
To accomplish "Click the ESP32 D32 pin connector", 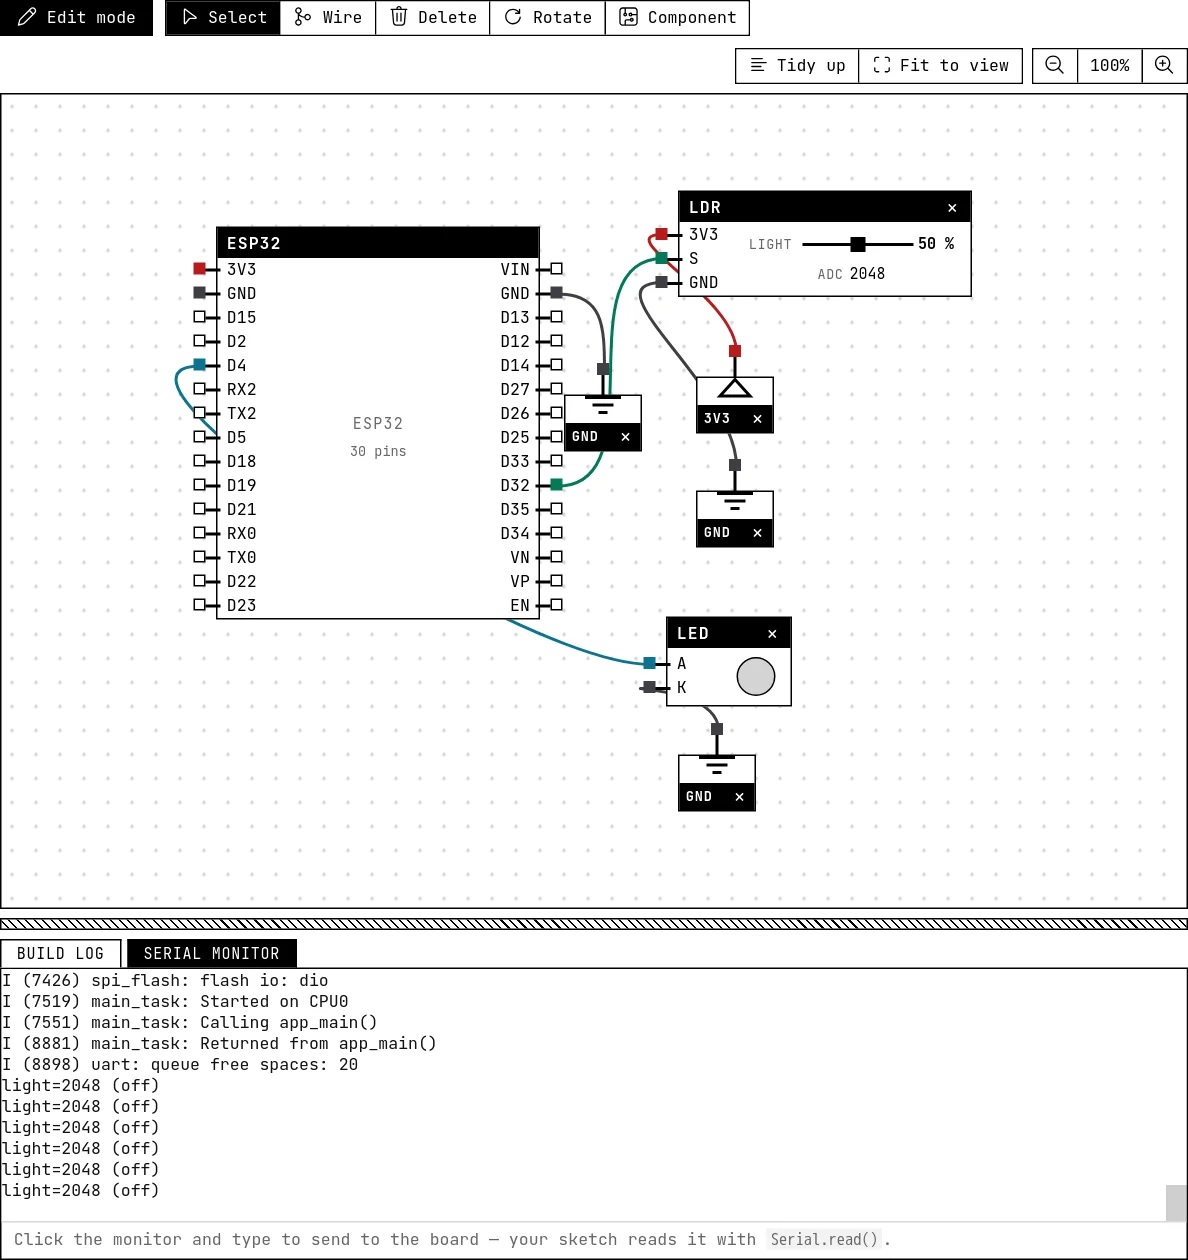I will click(x=557, y=485).
